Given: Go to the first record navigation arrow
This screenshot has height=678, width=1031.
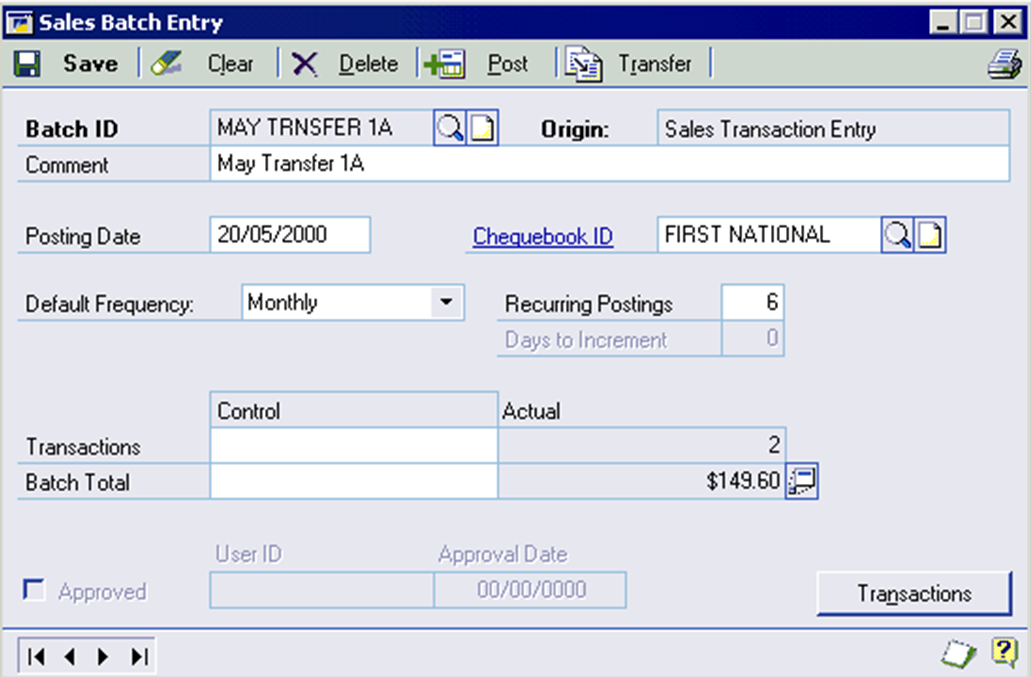Looking at the screenshot, I should tap(37, 656).
